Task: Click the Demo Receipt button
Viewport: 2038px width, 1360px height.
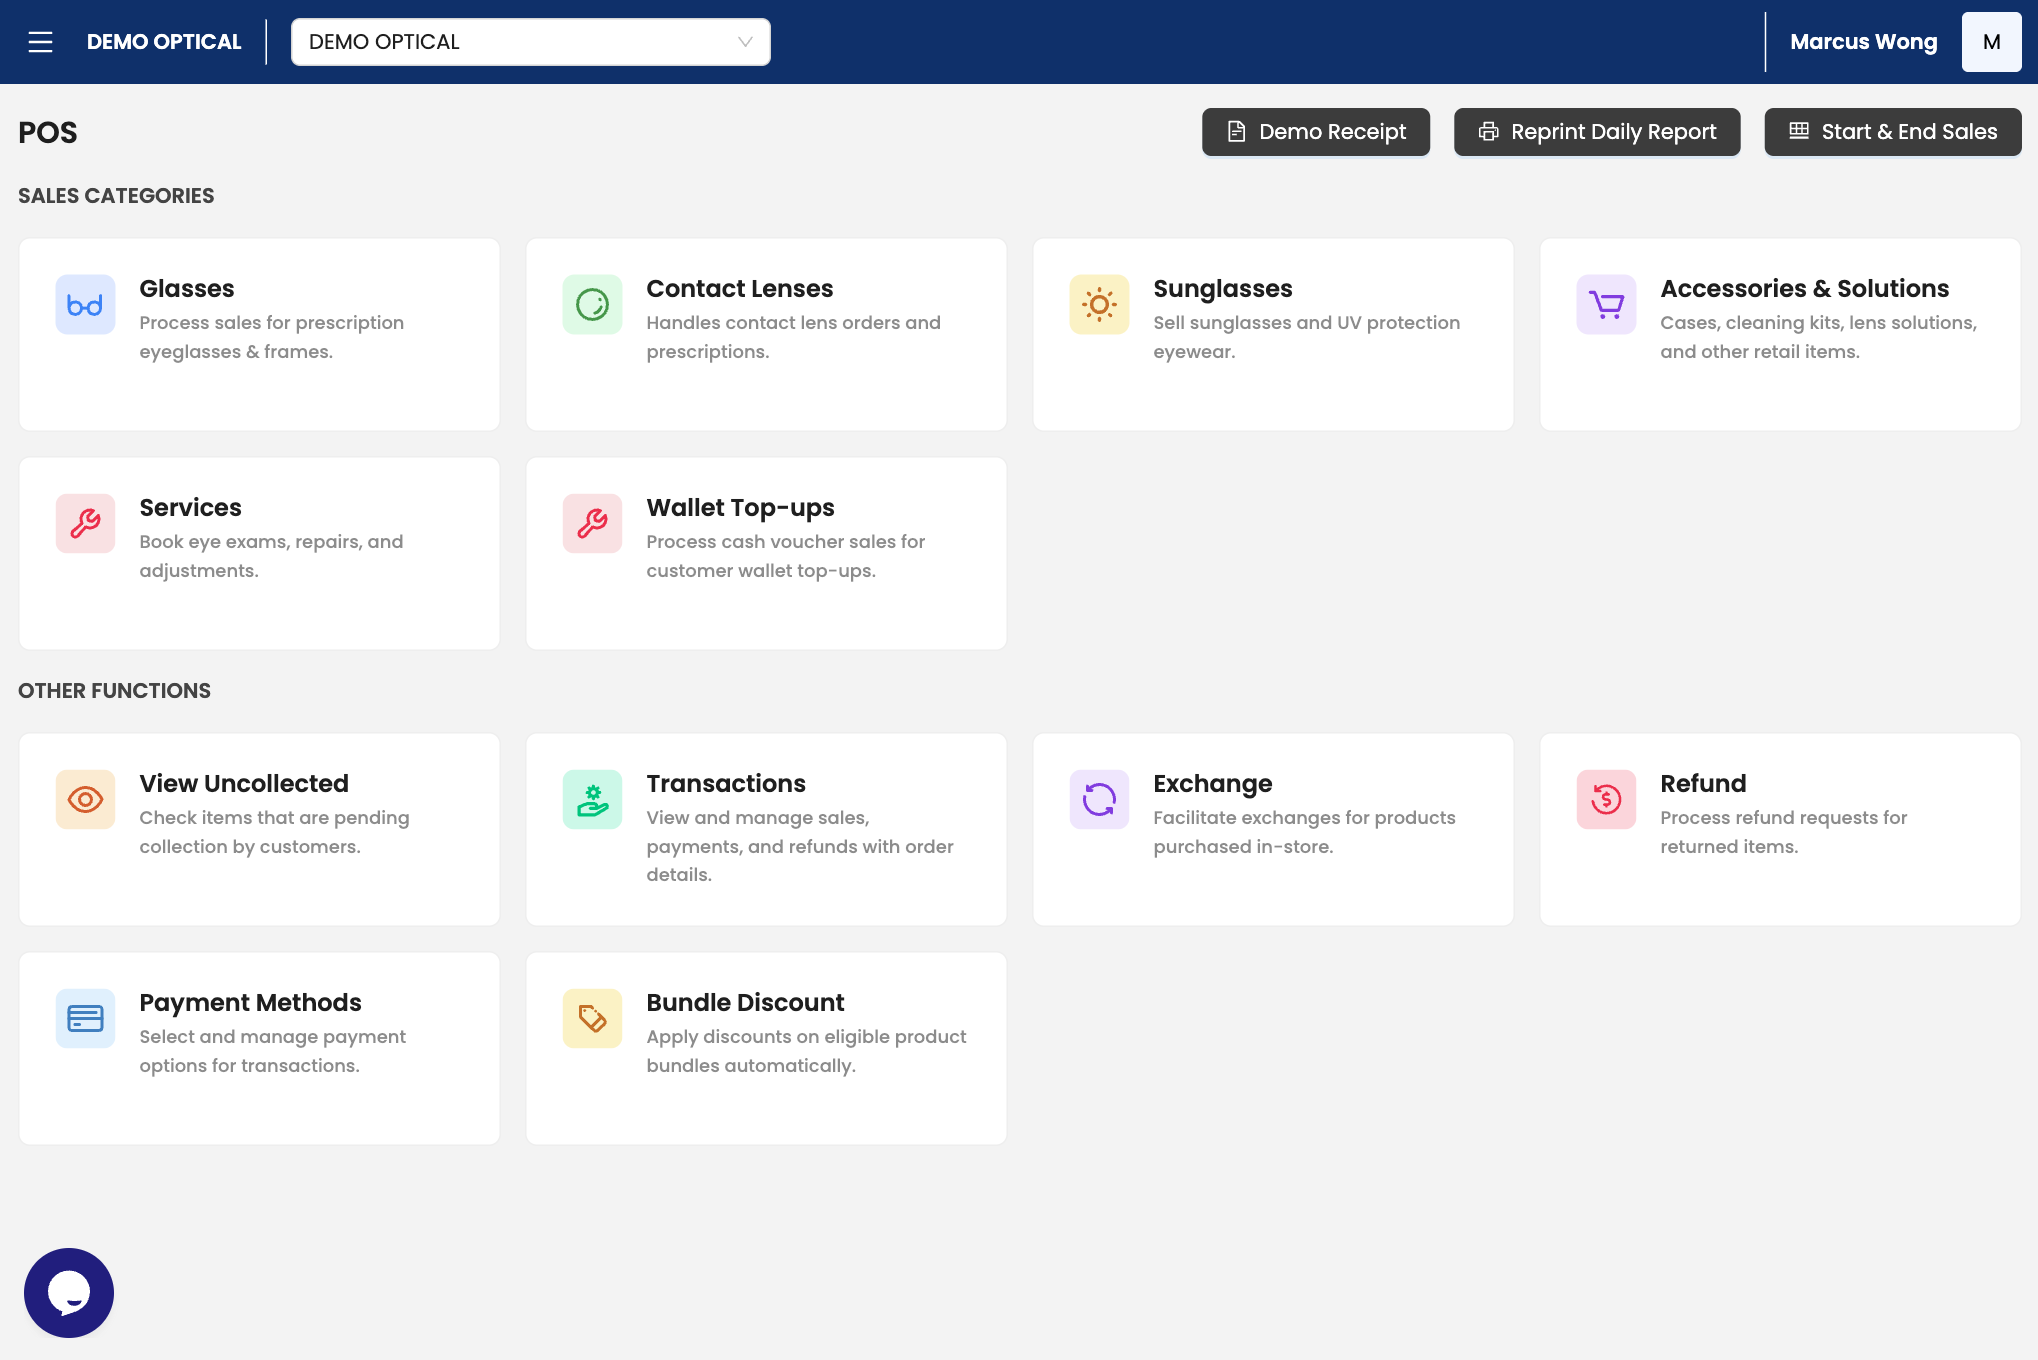Action: coord(1315,132)
